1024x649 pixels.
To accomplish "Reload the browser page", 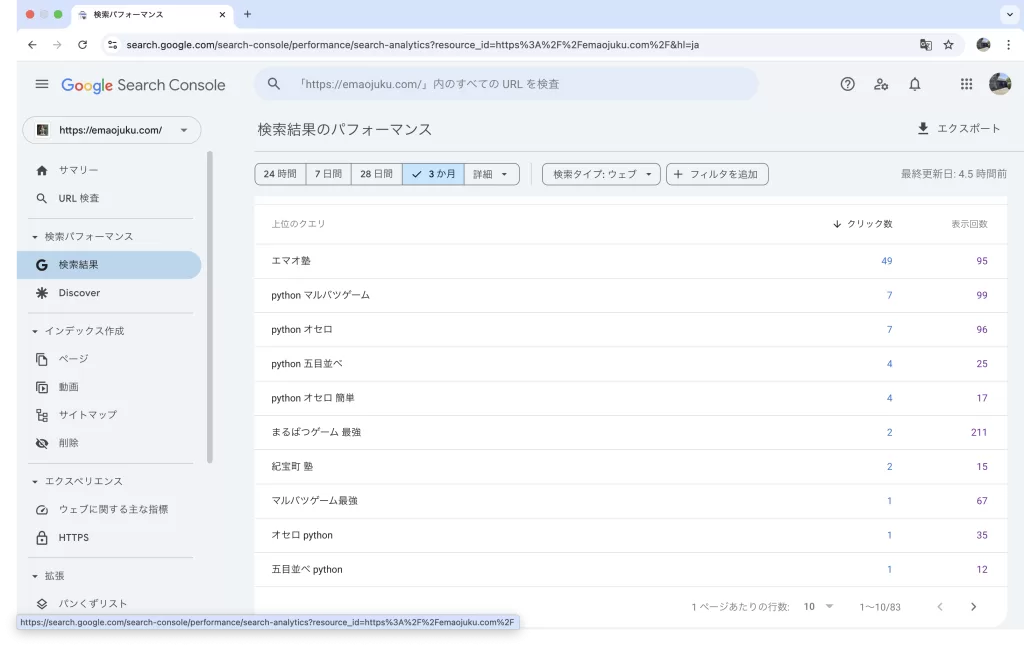I will (82, 45).
